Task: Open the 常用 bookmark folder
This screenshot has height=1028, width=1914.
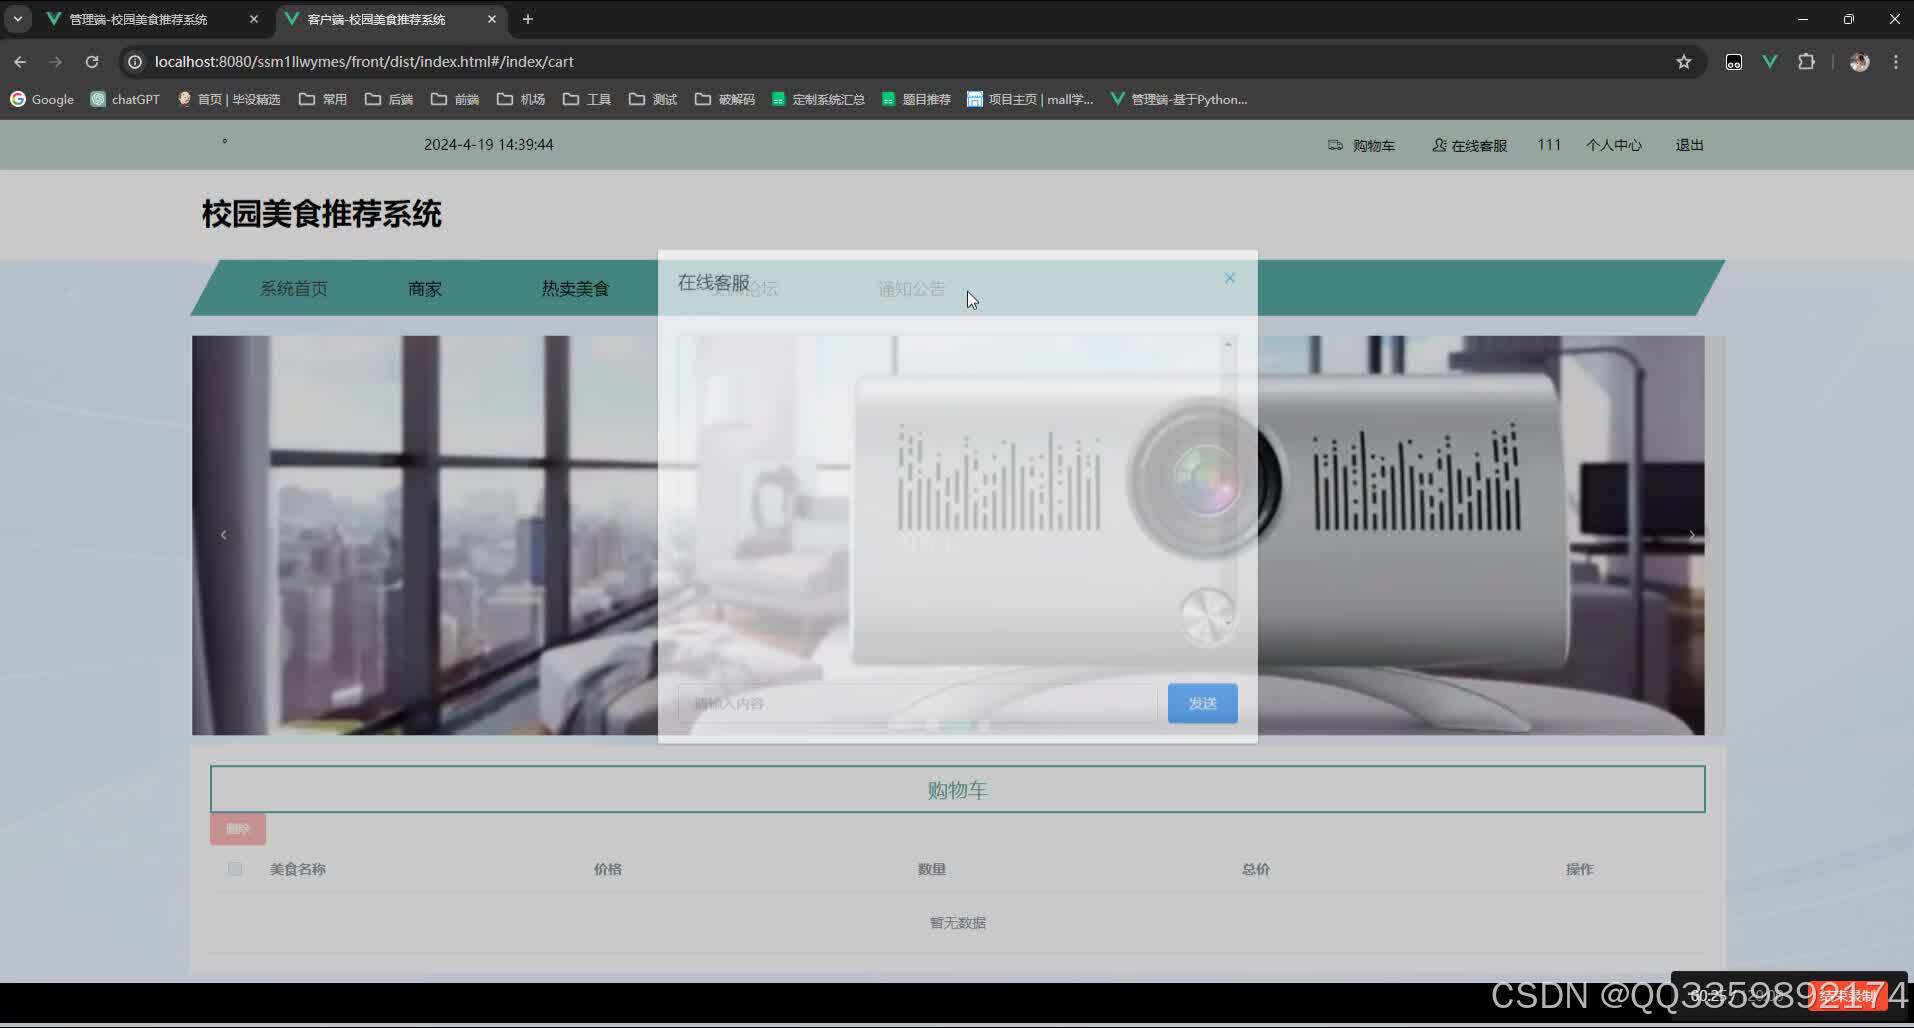Action: (323, 99)
